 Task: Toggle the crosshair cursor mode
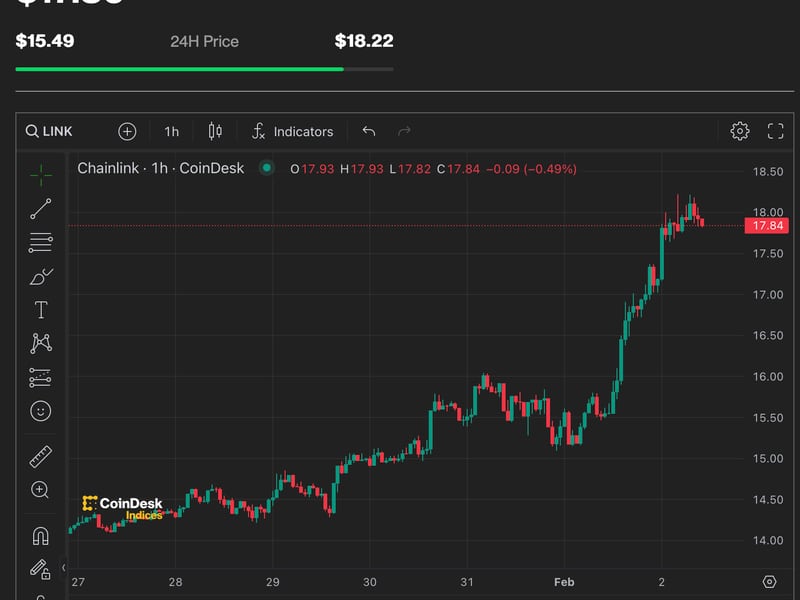40,173
